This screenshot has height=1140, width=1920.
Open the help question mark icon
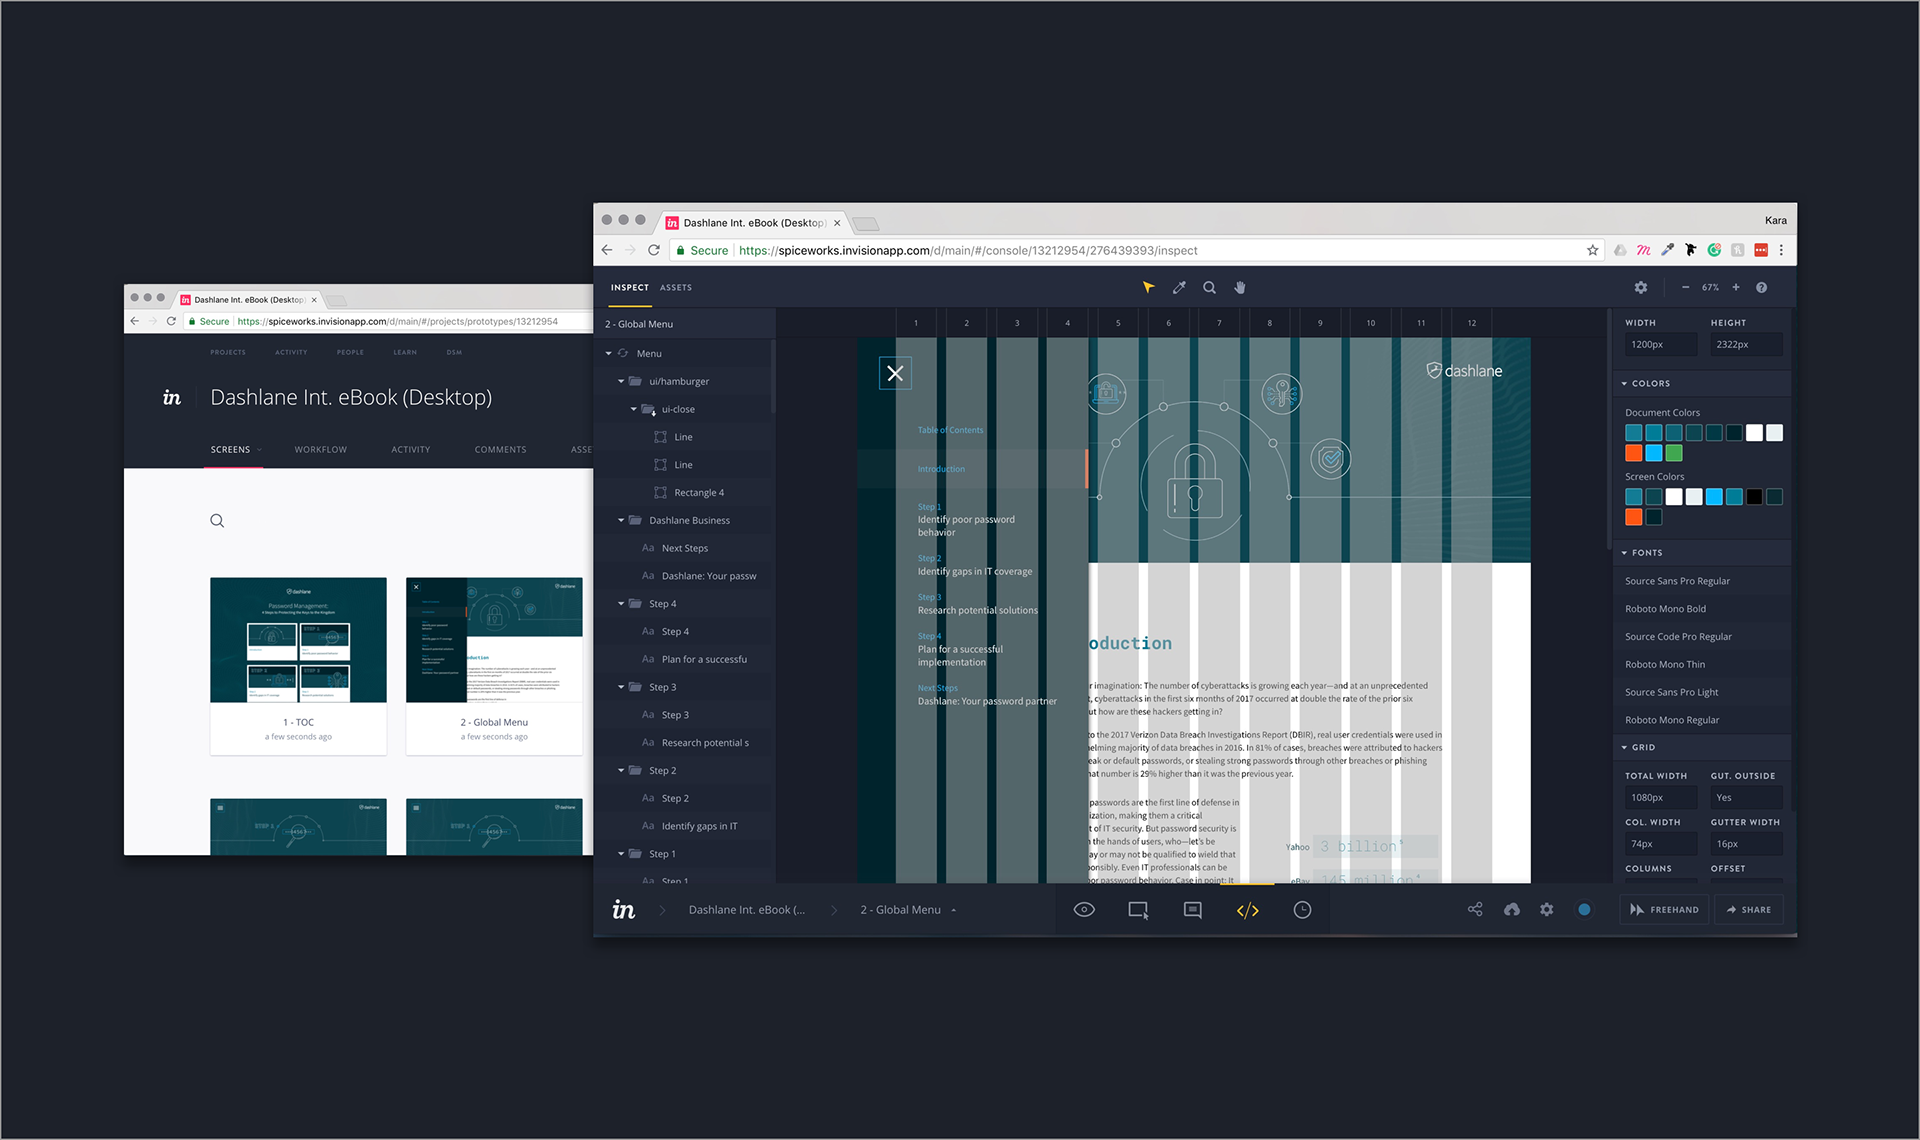[x=1761, y=287]
